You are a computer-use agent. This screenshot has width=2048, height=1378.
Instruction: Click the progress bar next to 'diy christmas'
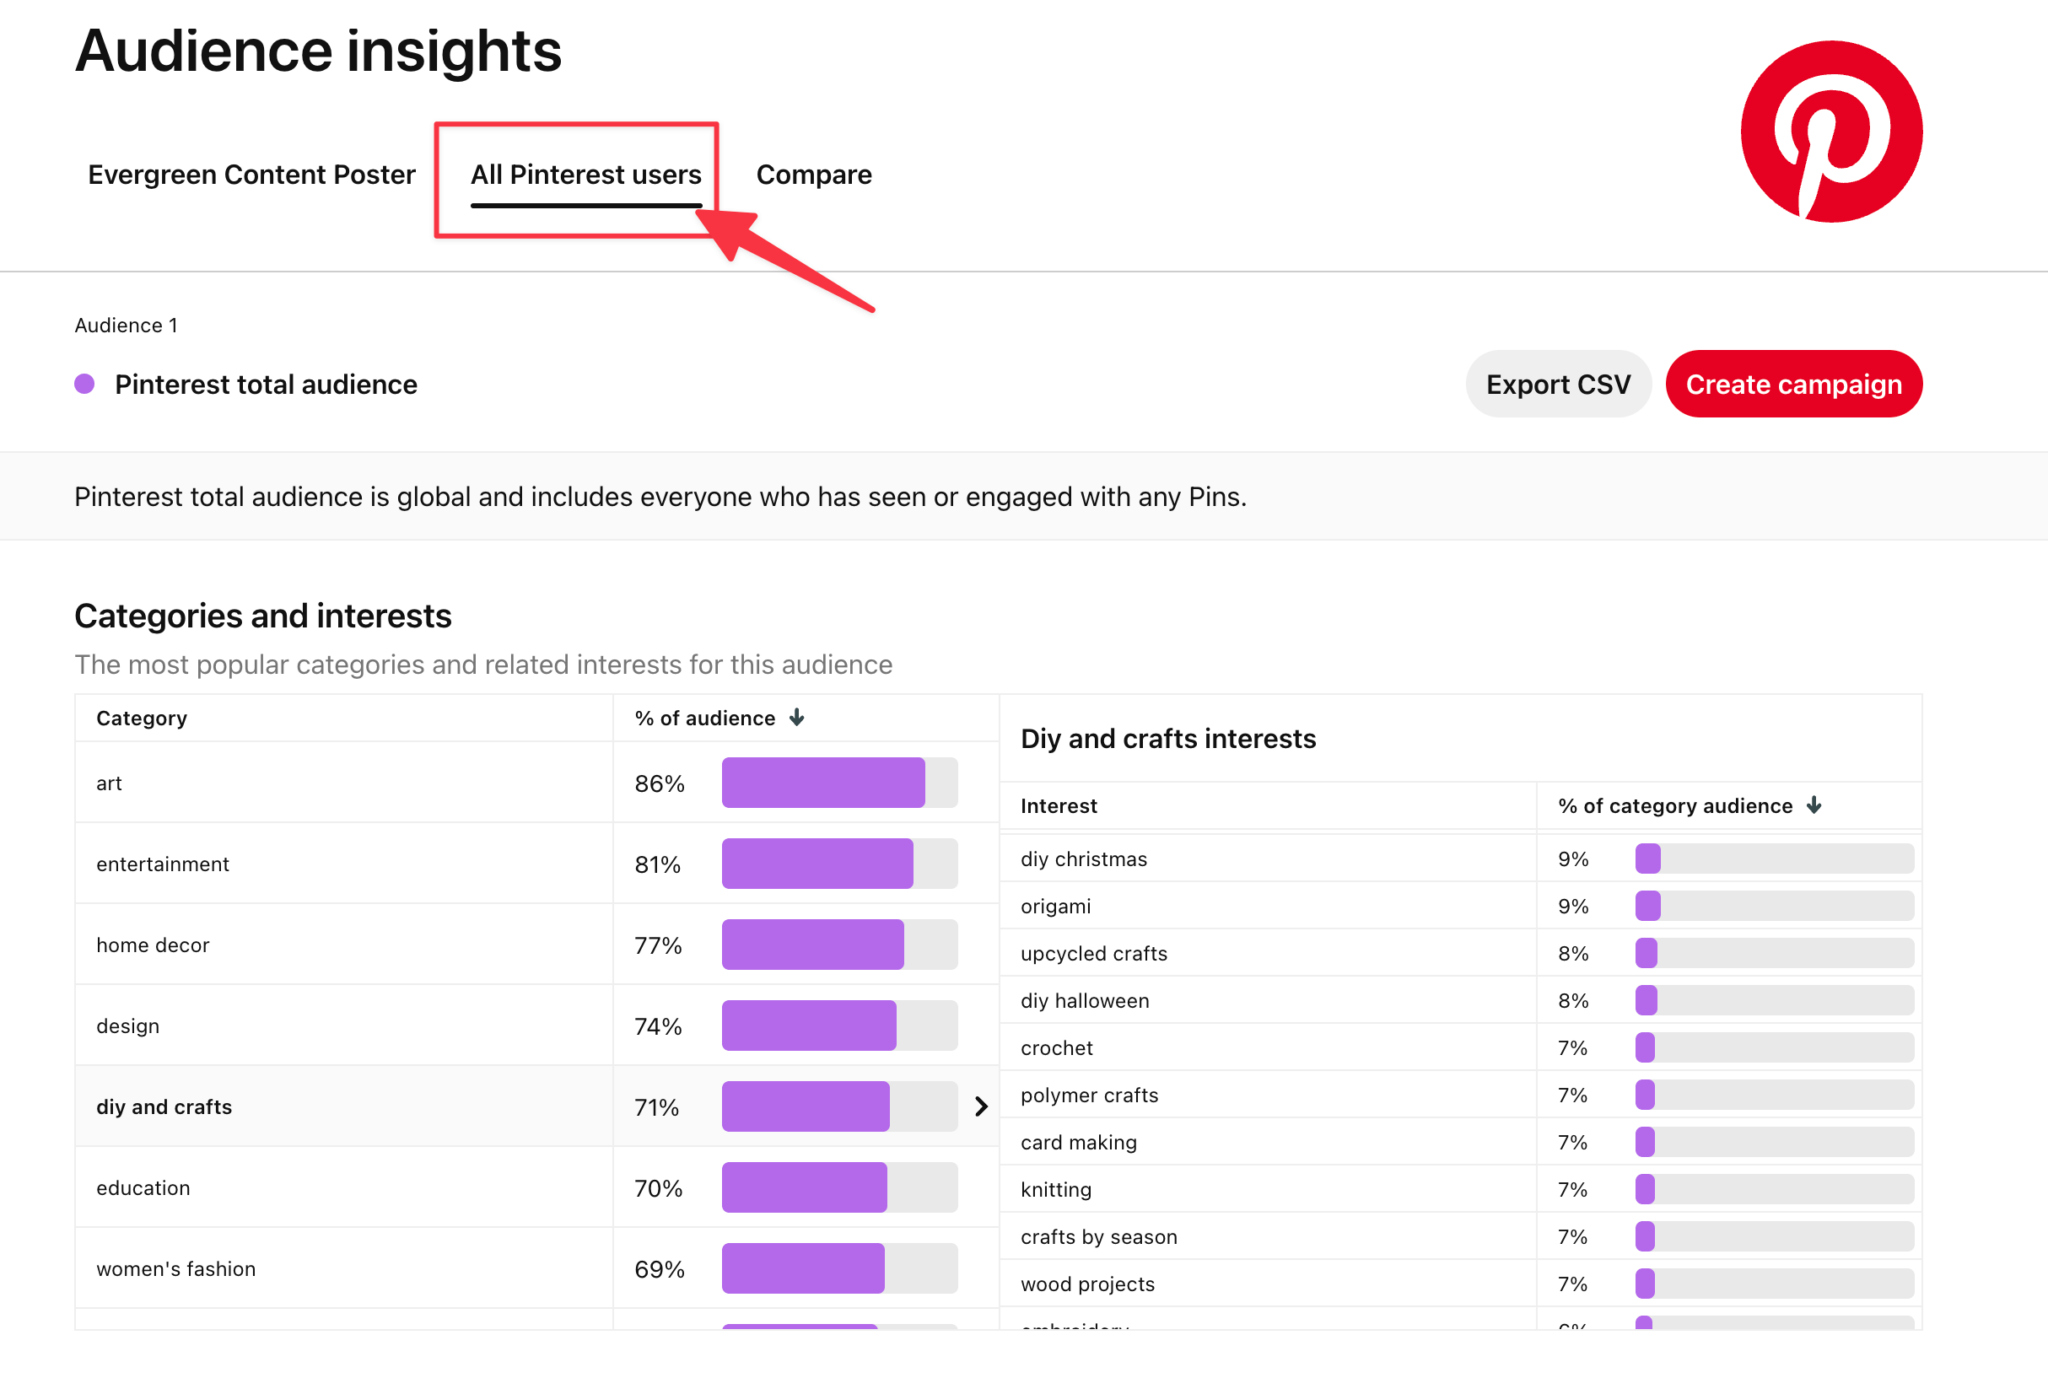pos(1774,858)
